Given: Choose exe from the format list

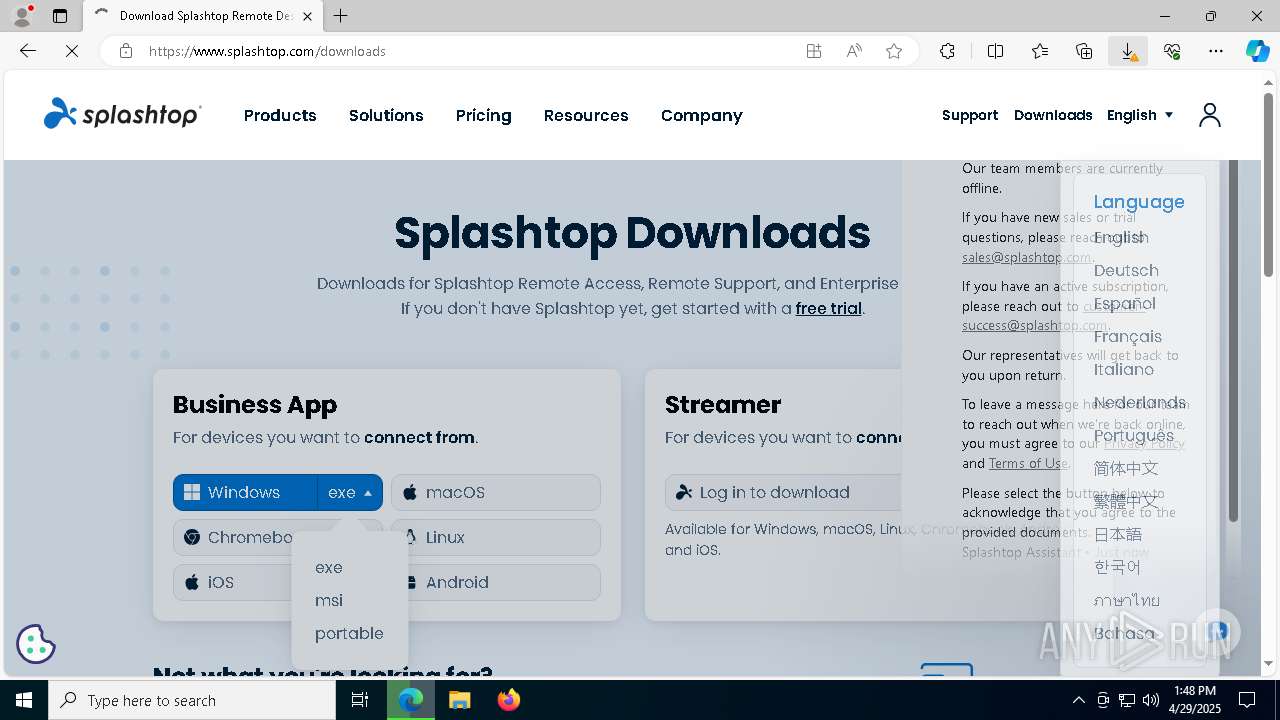Looking at the screenshot, I should point(329,567).
